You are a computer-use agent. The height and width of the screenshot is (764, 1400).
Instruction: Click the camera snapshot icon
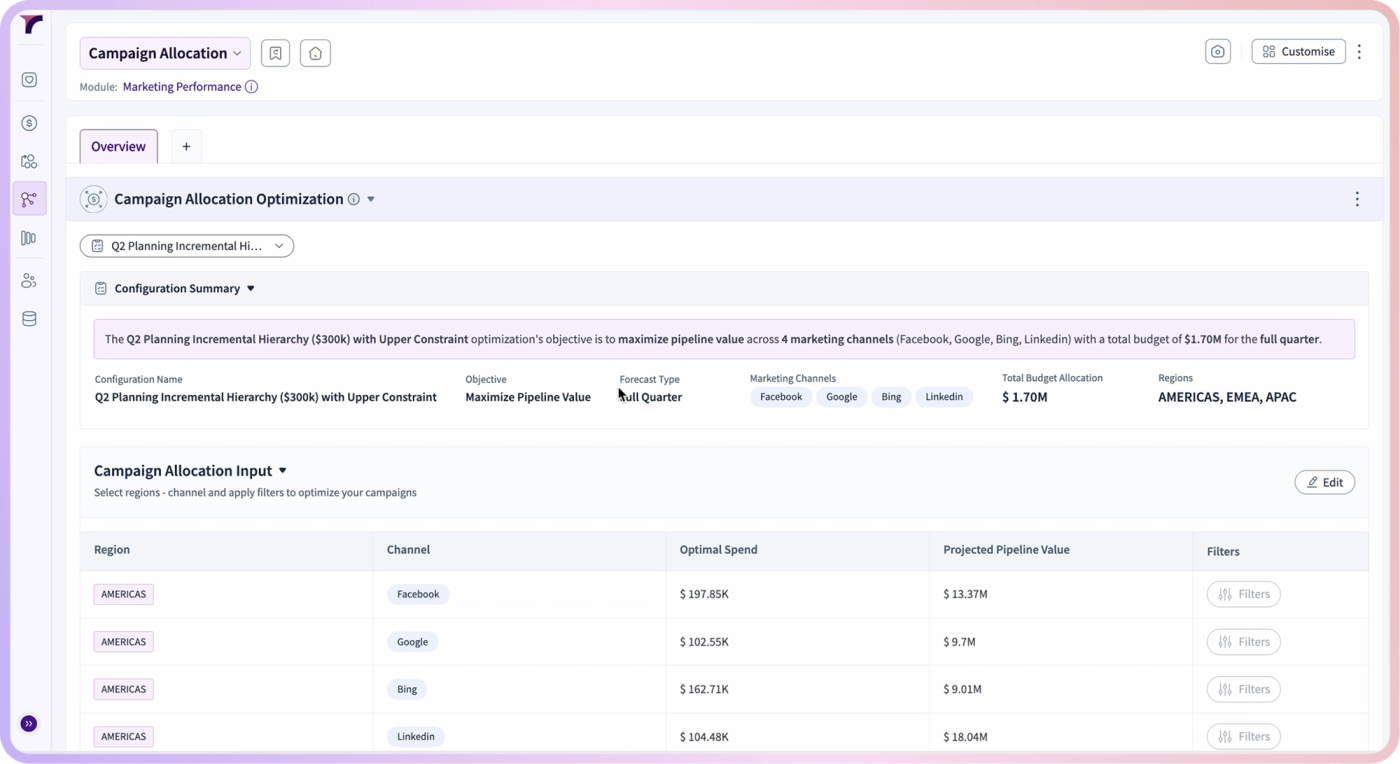click(1218, 52)
